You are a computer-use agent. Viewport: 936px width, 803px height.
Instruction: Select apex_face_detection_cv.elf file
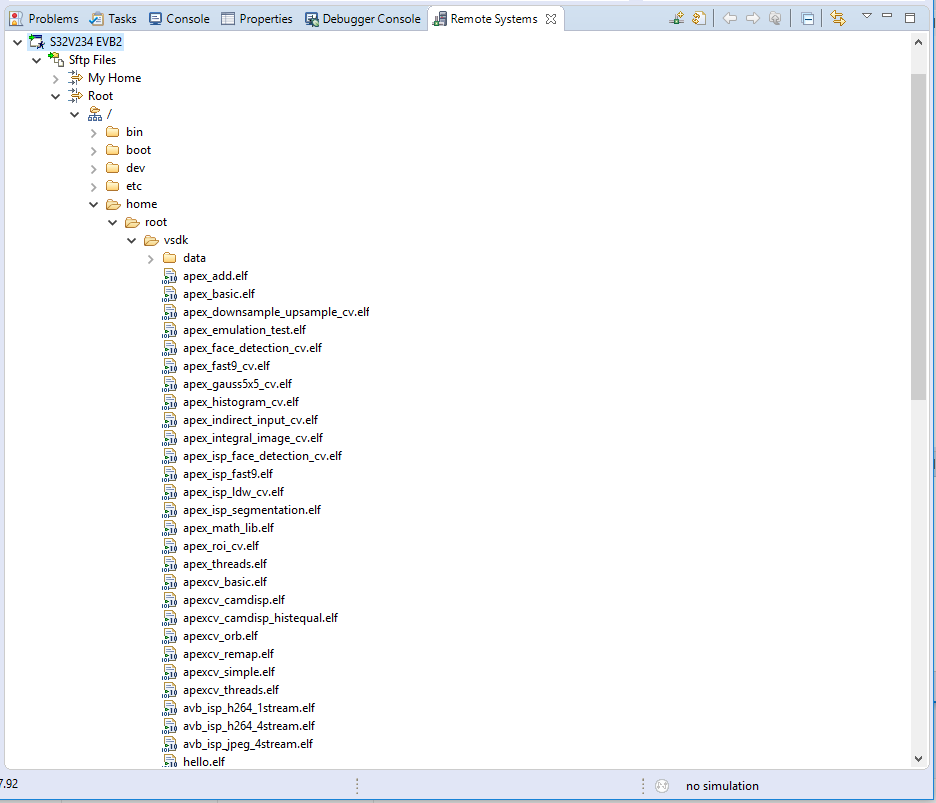pyautogui.click(x=252, y=347)
